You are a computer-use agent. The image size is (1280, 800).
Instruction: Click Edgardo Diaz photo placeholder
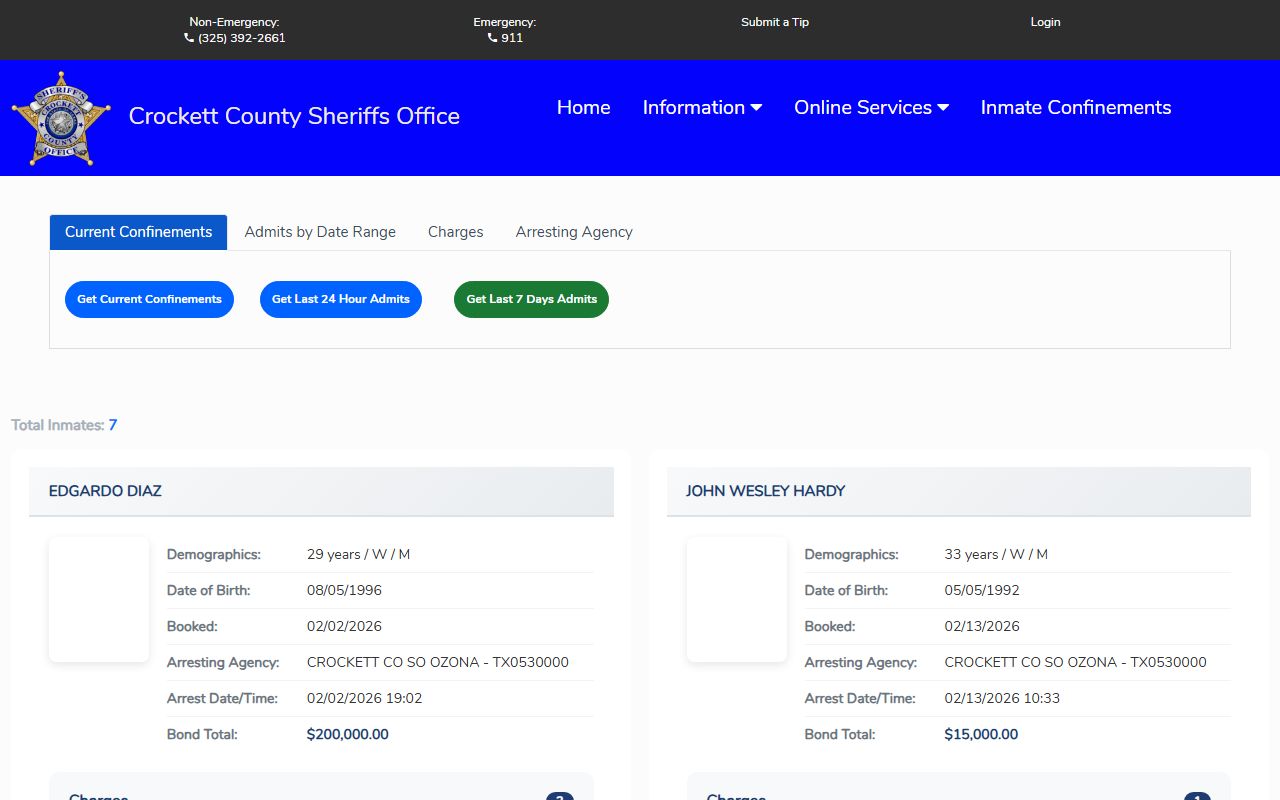point(99,599)
